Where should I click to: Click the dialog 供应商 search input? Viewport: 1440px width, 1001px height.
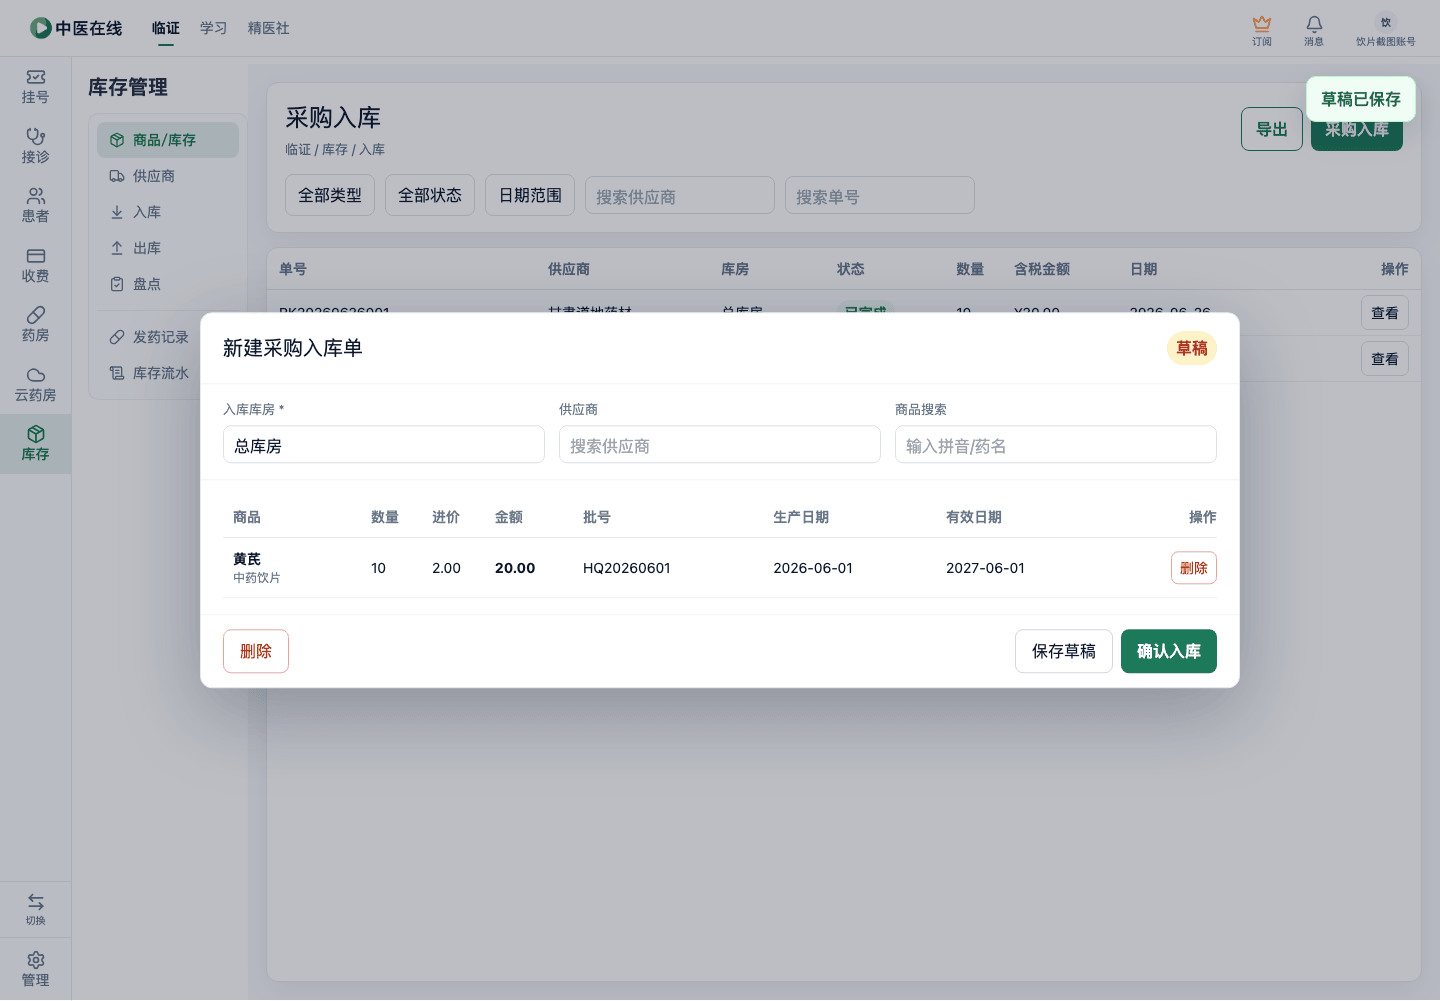[720, 445]
